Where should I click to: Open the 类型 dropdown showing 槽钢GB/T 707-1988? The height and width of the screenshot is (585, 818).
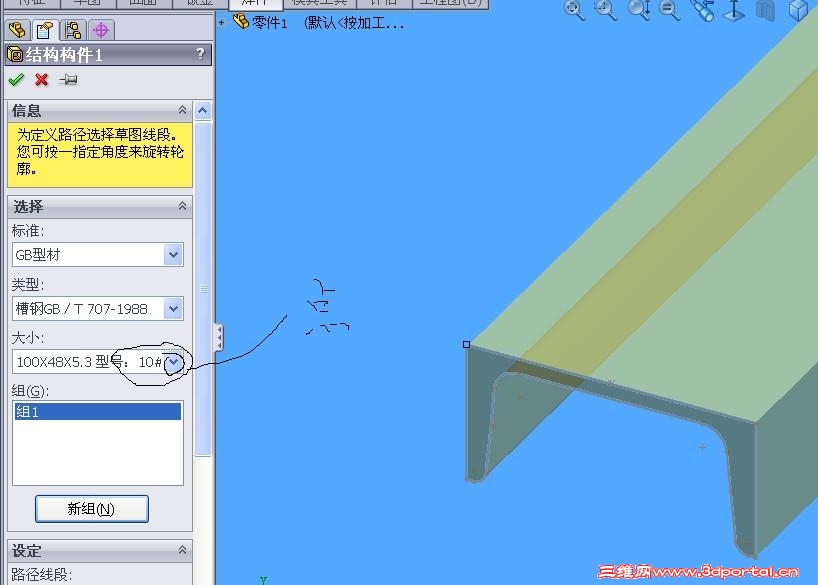coord(174,309)
